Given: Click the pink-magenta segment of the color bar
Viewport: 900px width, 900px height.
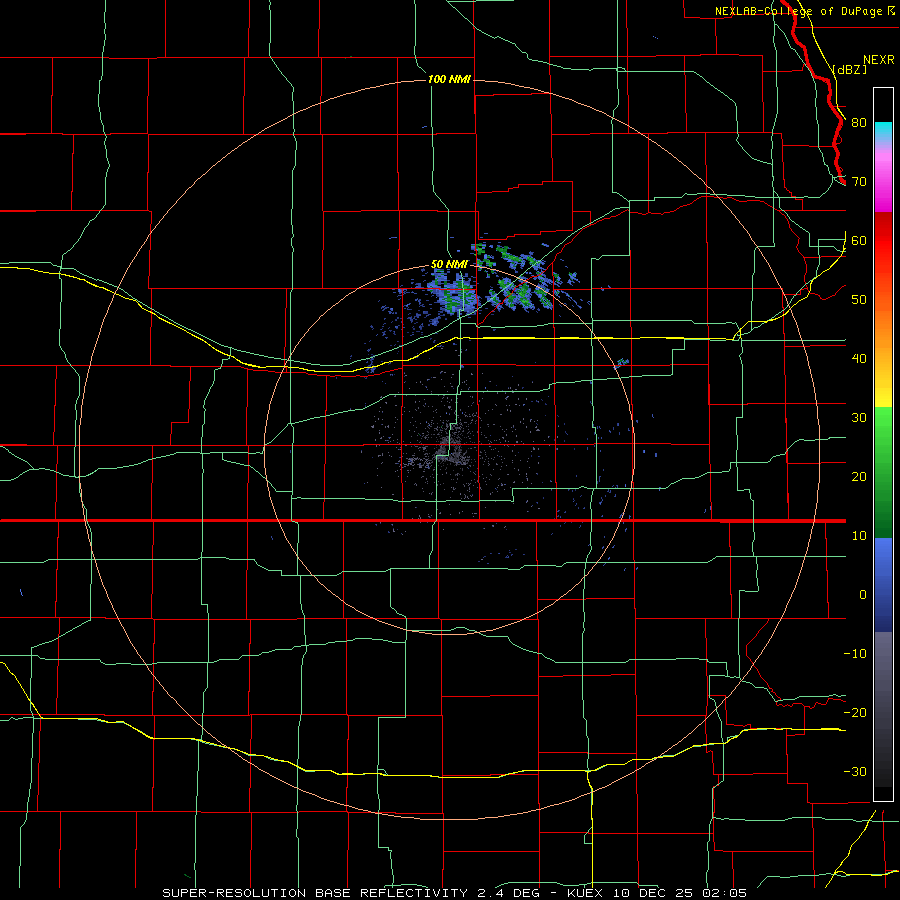Looking at the screenshot, I should click(883, 178).
